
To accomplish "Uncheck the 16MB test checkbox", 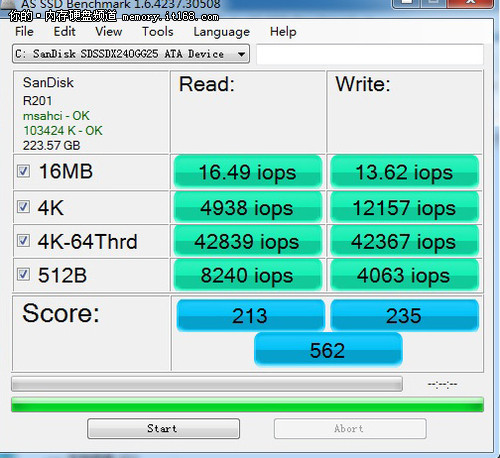I will [x=23, y=171].
